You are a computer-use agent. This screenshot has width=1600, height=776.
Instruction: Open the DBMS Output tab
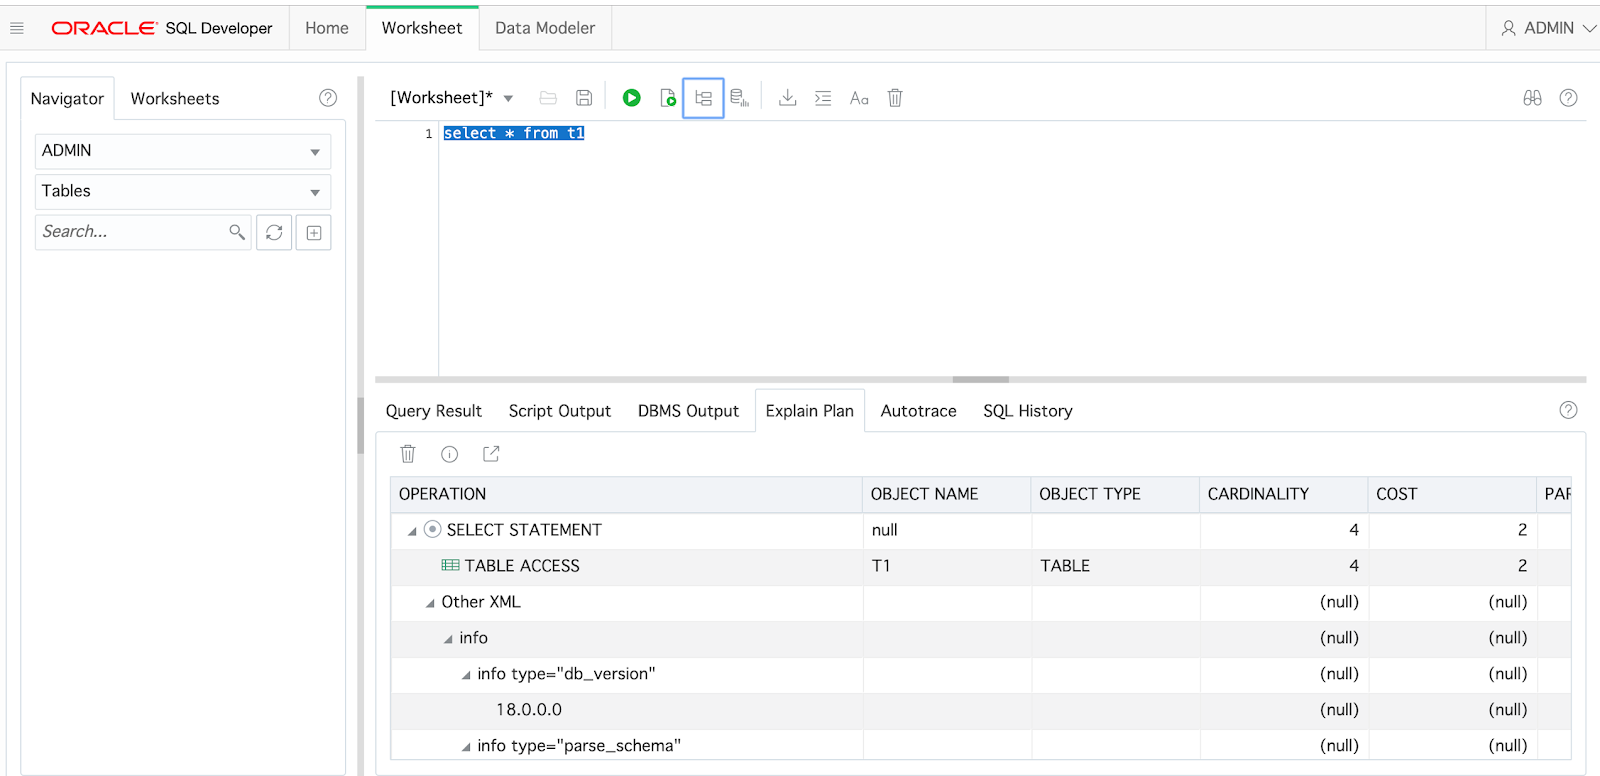point(688,411)
